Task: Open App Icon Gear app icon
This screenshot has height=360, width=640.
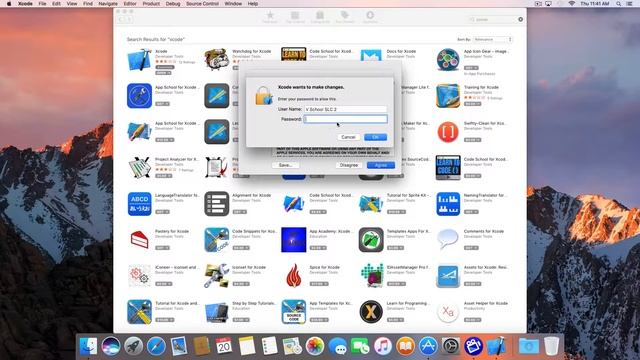Action: pos(448,60)
